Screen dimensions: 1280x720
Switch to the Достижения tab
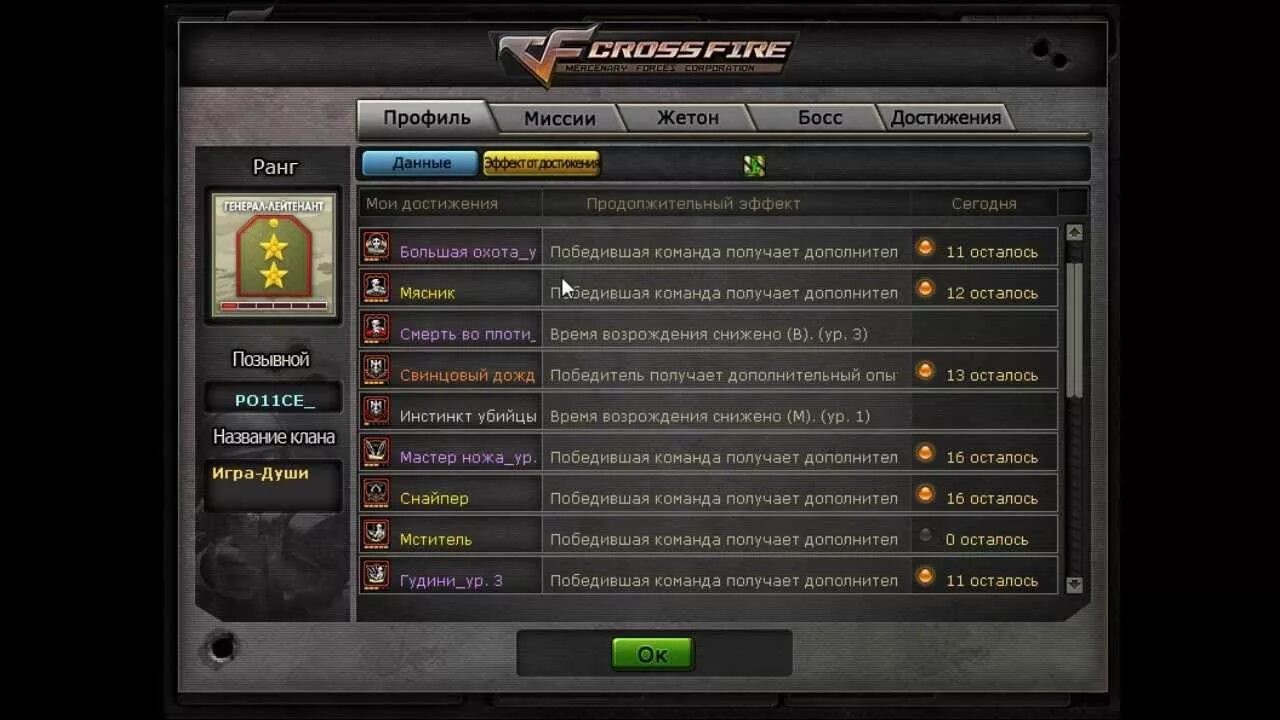945,117
